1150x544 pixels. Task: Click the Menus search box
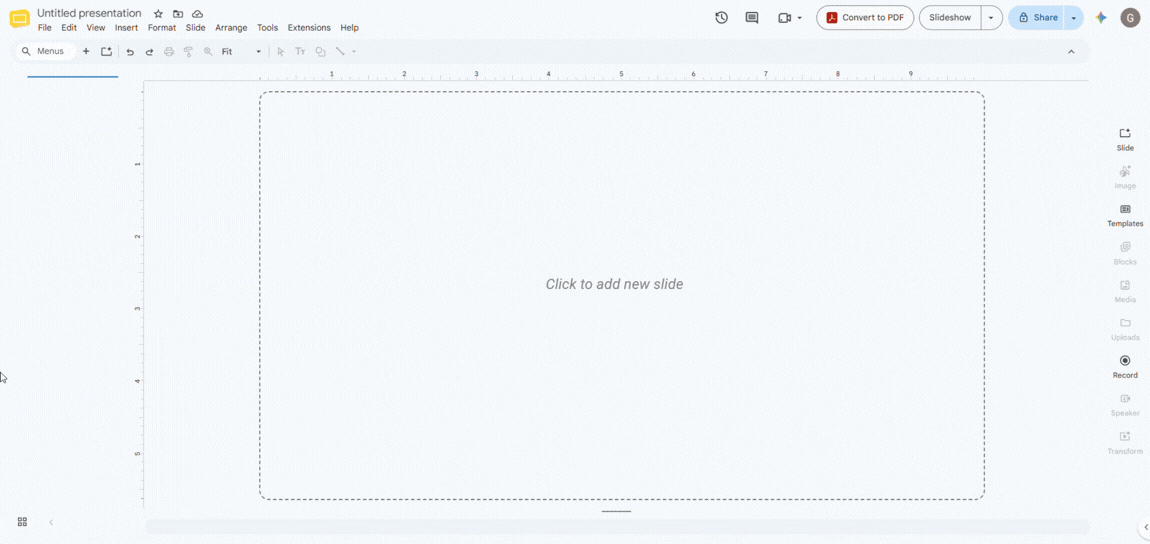coord(47,51)
